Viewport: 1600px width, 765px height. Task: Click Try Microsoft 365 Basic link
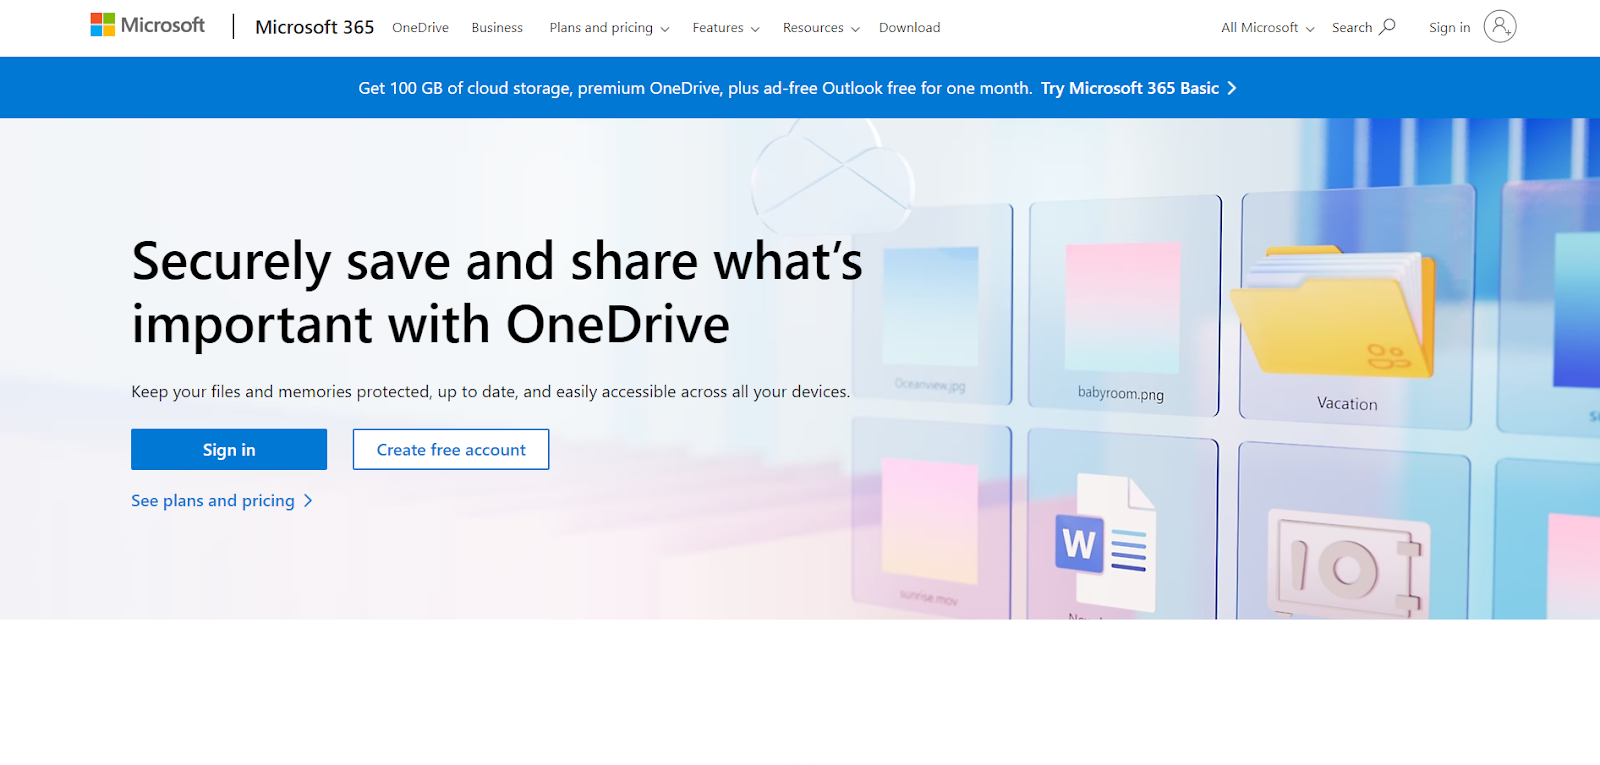(x=1138, y=88)
